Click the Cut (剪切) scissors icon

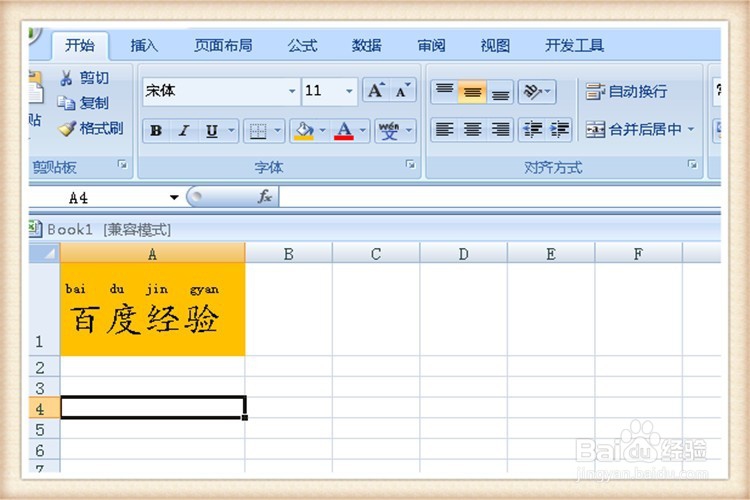66,78
